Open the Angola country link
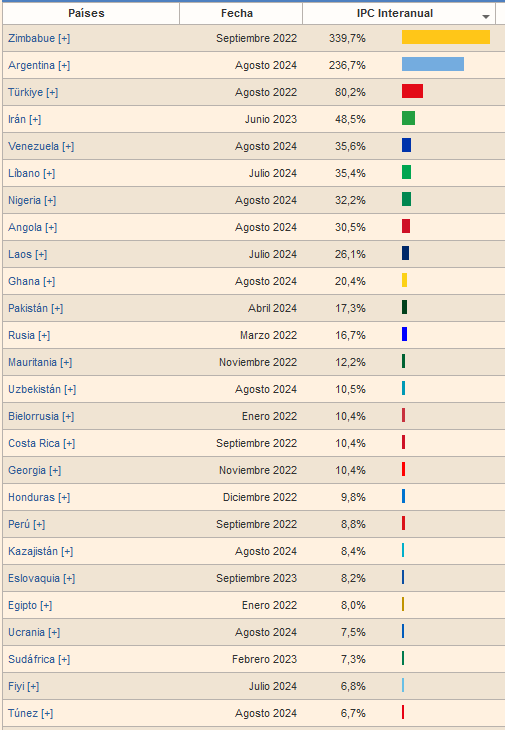The height and width of the screenshot is (730, 505). tap(25, 227)
